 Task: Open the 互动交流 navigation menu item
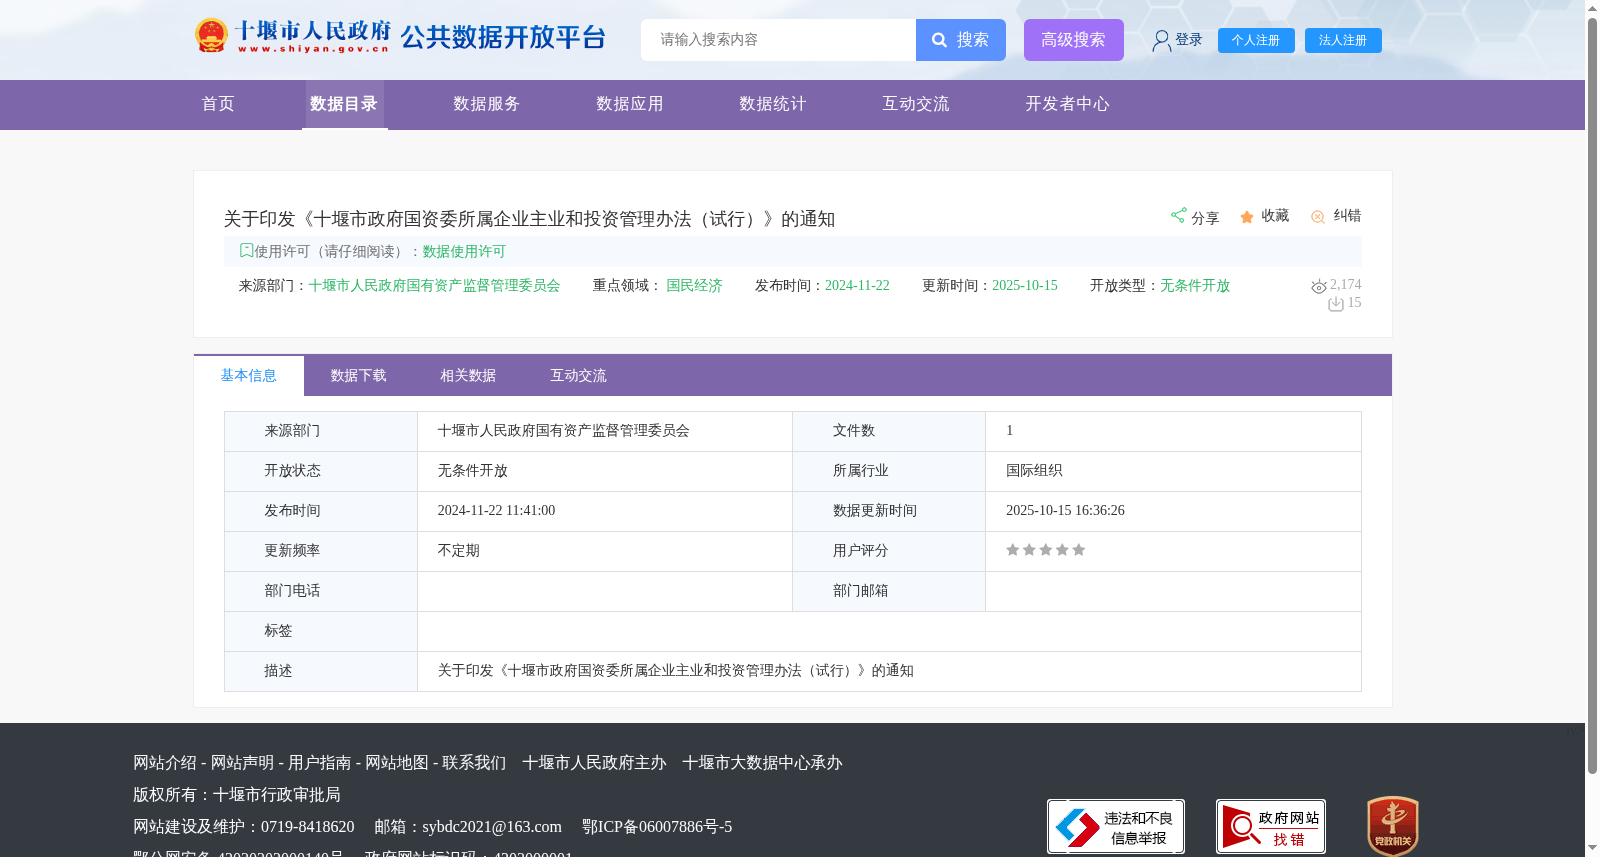click(x=916, y=104)
